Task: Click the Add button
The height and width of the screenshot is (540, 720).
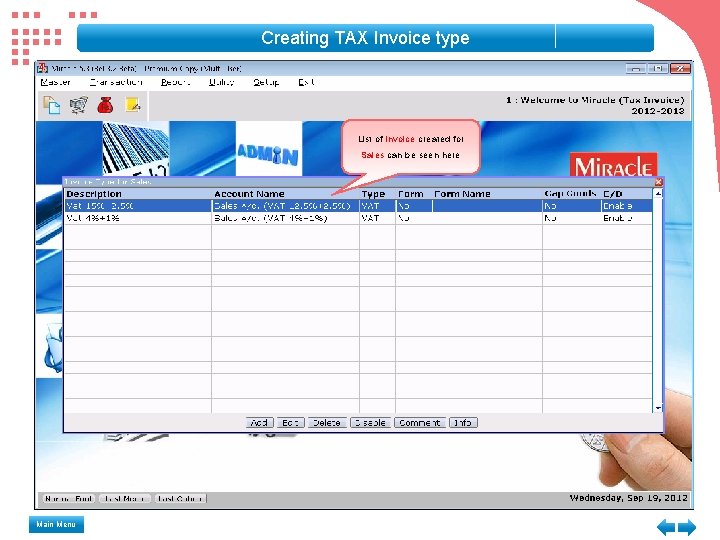Action: pos(259,422)
